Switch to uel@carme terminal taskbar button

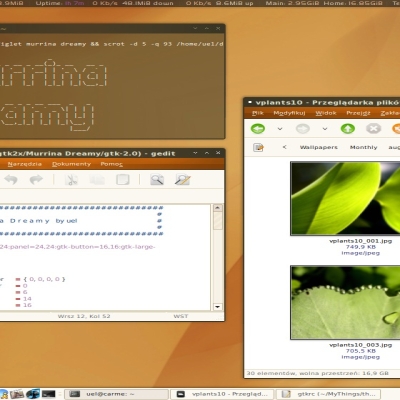116,394
